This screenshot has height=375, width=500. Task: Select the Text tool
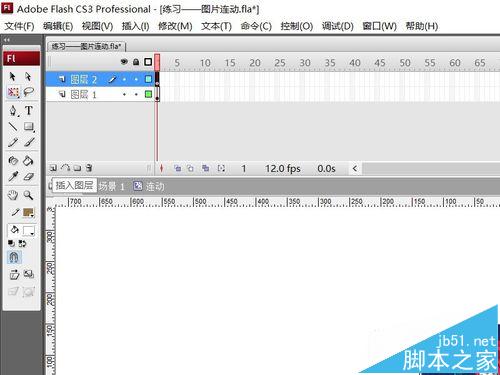(29, 110)
